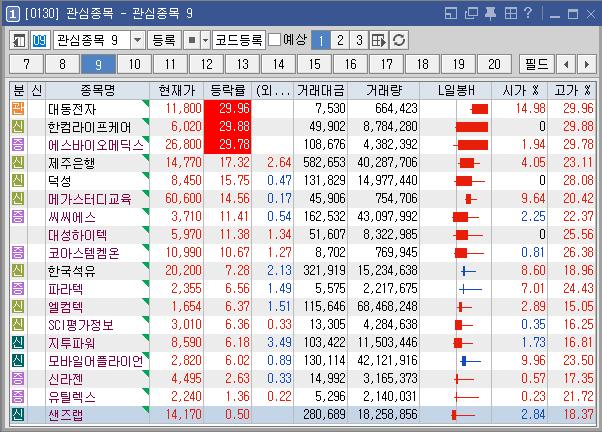Select the 메가스터디교육 stock name

pos(89,199)
